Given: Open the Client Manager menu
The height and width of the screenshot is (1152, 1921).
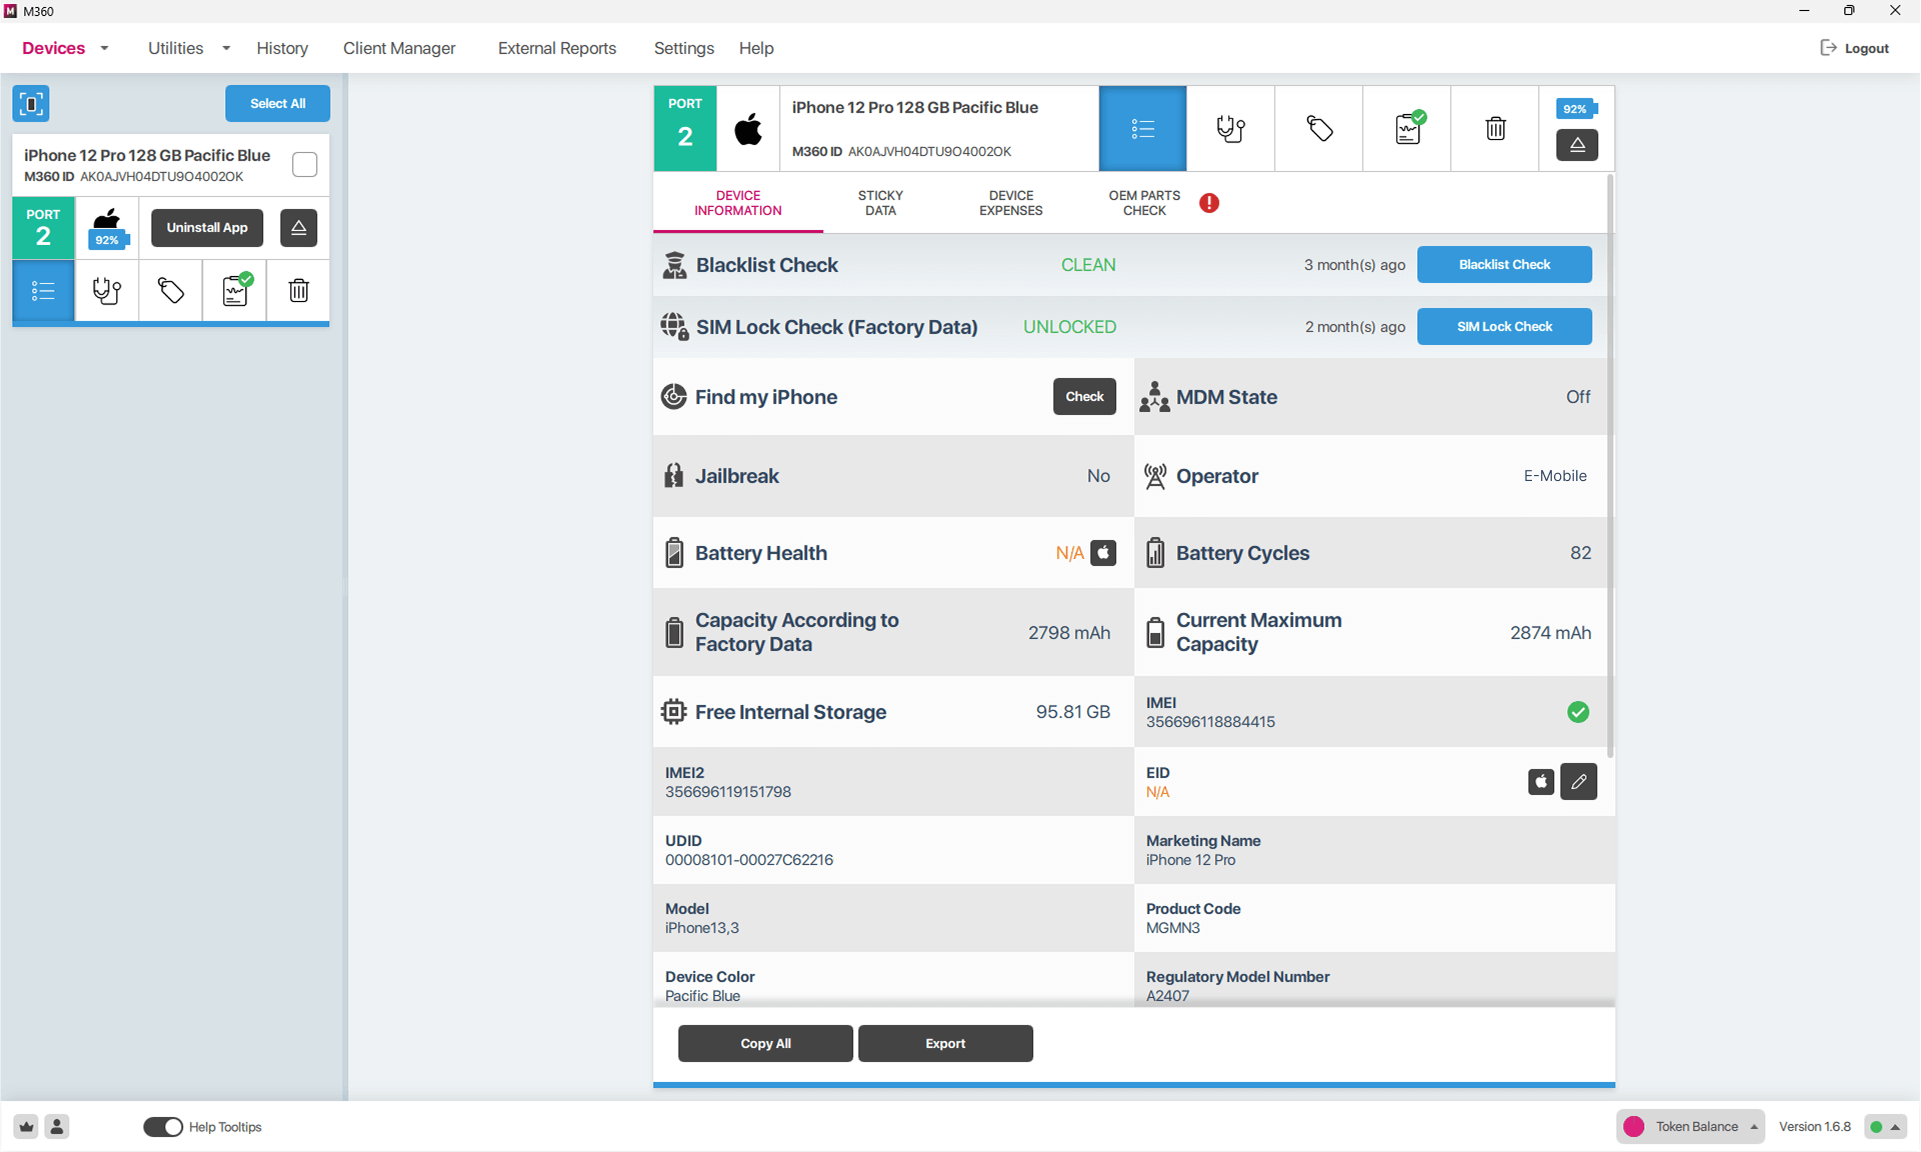Looking at the screenshot, I should click(399, 48).
